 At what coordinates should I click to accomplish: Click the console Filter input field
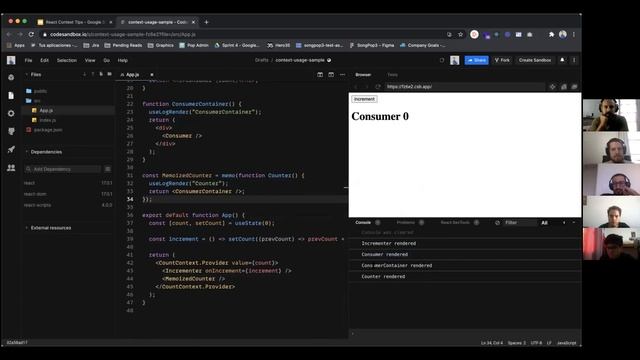tap(520, 222)
